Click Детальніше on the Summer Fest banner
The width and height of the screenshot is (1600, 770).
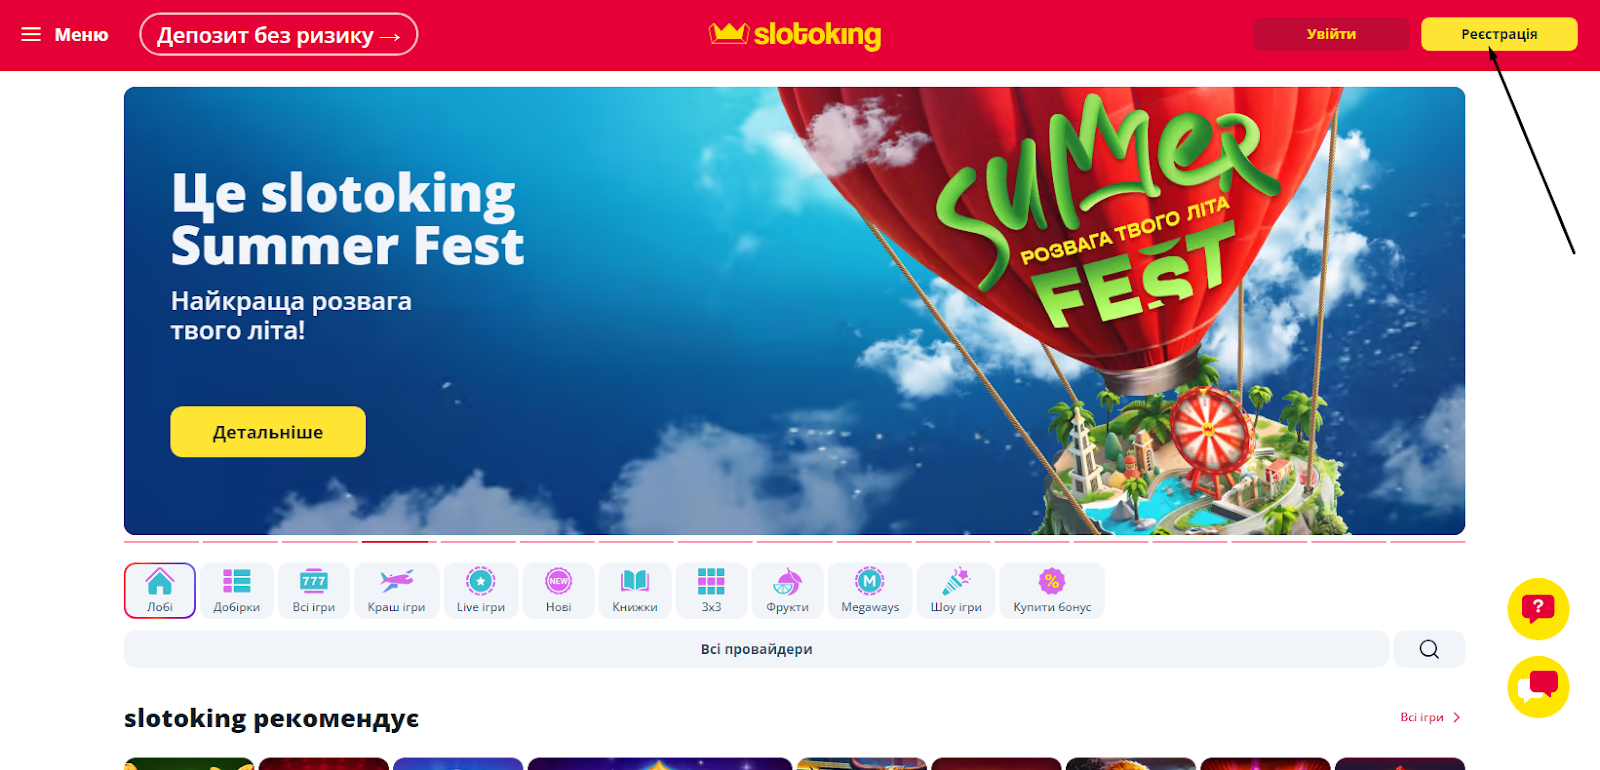[x=268, y=432]
